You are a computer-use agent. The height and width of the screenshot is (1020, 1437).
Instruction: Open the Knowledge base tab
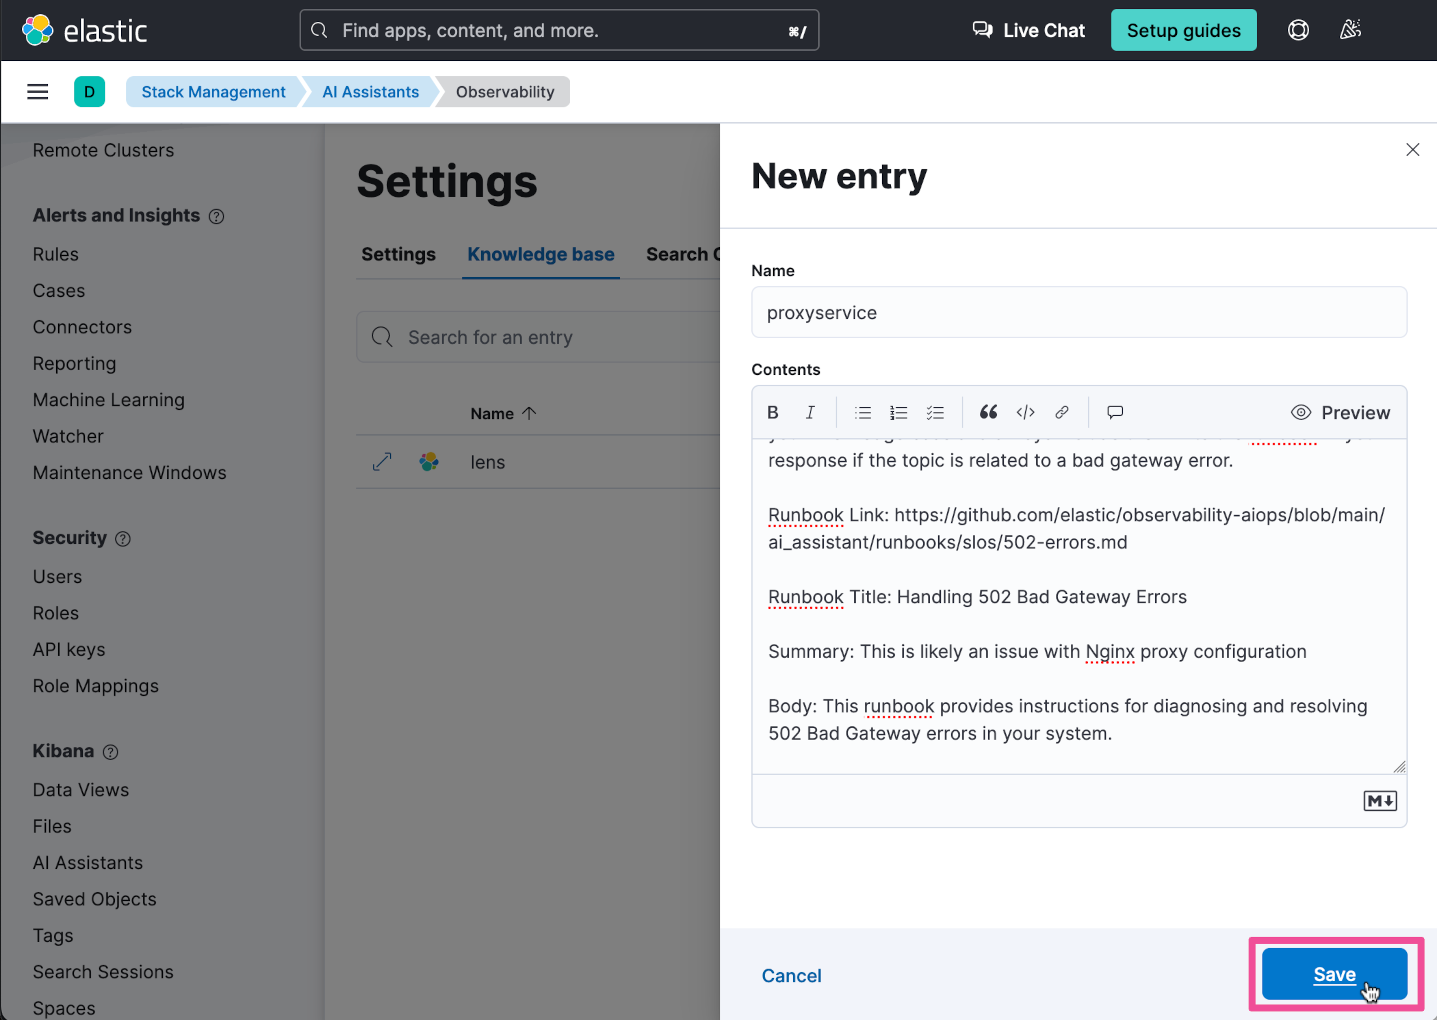click(x=541, y=254)
